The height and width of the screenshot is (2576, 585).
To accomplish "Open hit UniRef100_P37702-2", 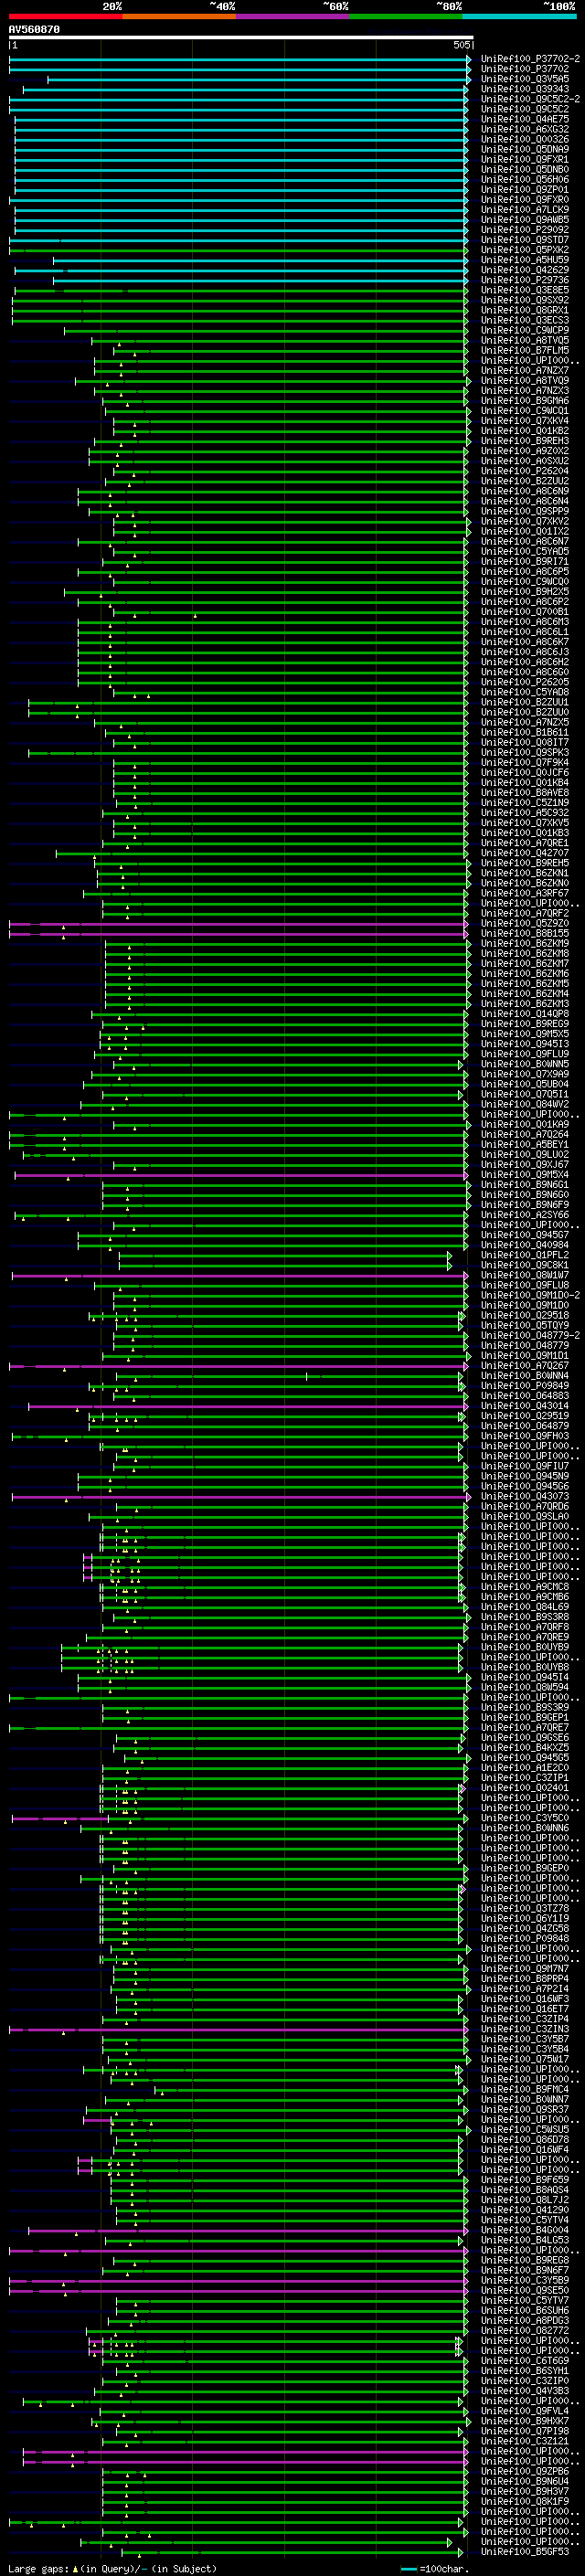I will [x=530, y=59].
